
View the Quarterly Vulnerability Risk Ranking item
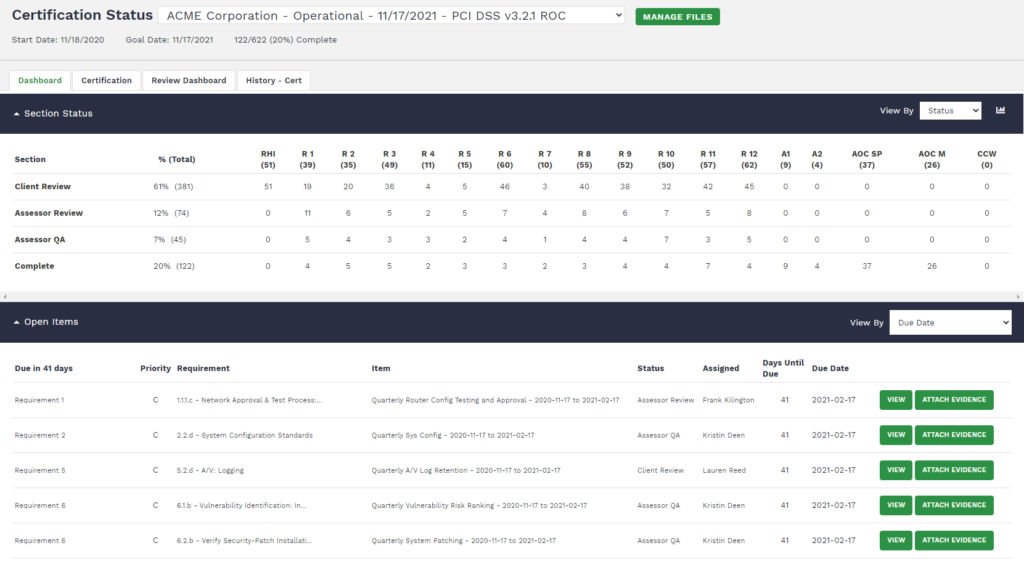click(x=895, y=505)
